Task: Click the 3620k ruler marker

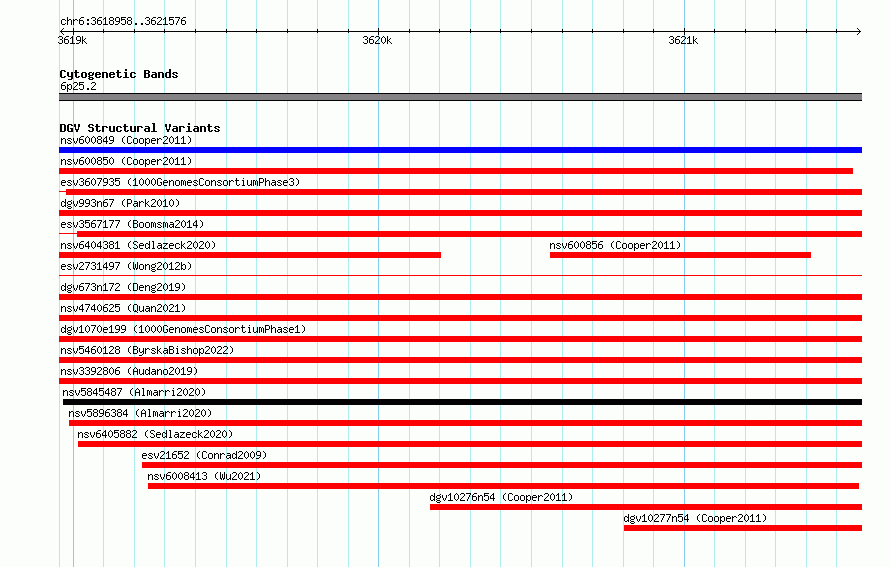Action: (x=377, y=40)
